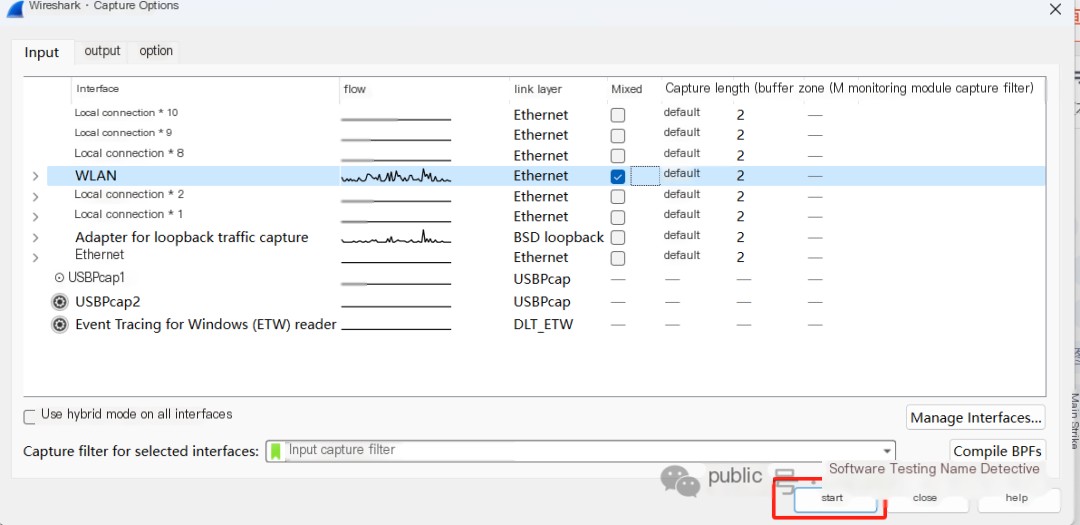Click the BSD loopback link layer cell

[x=559, y=238]
